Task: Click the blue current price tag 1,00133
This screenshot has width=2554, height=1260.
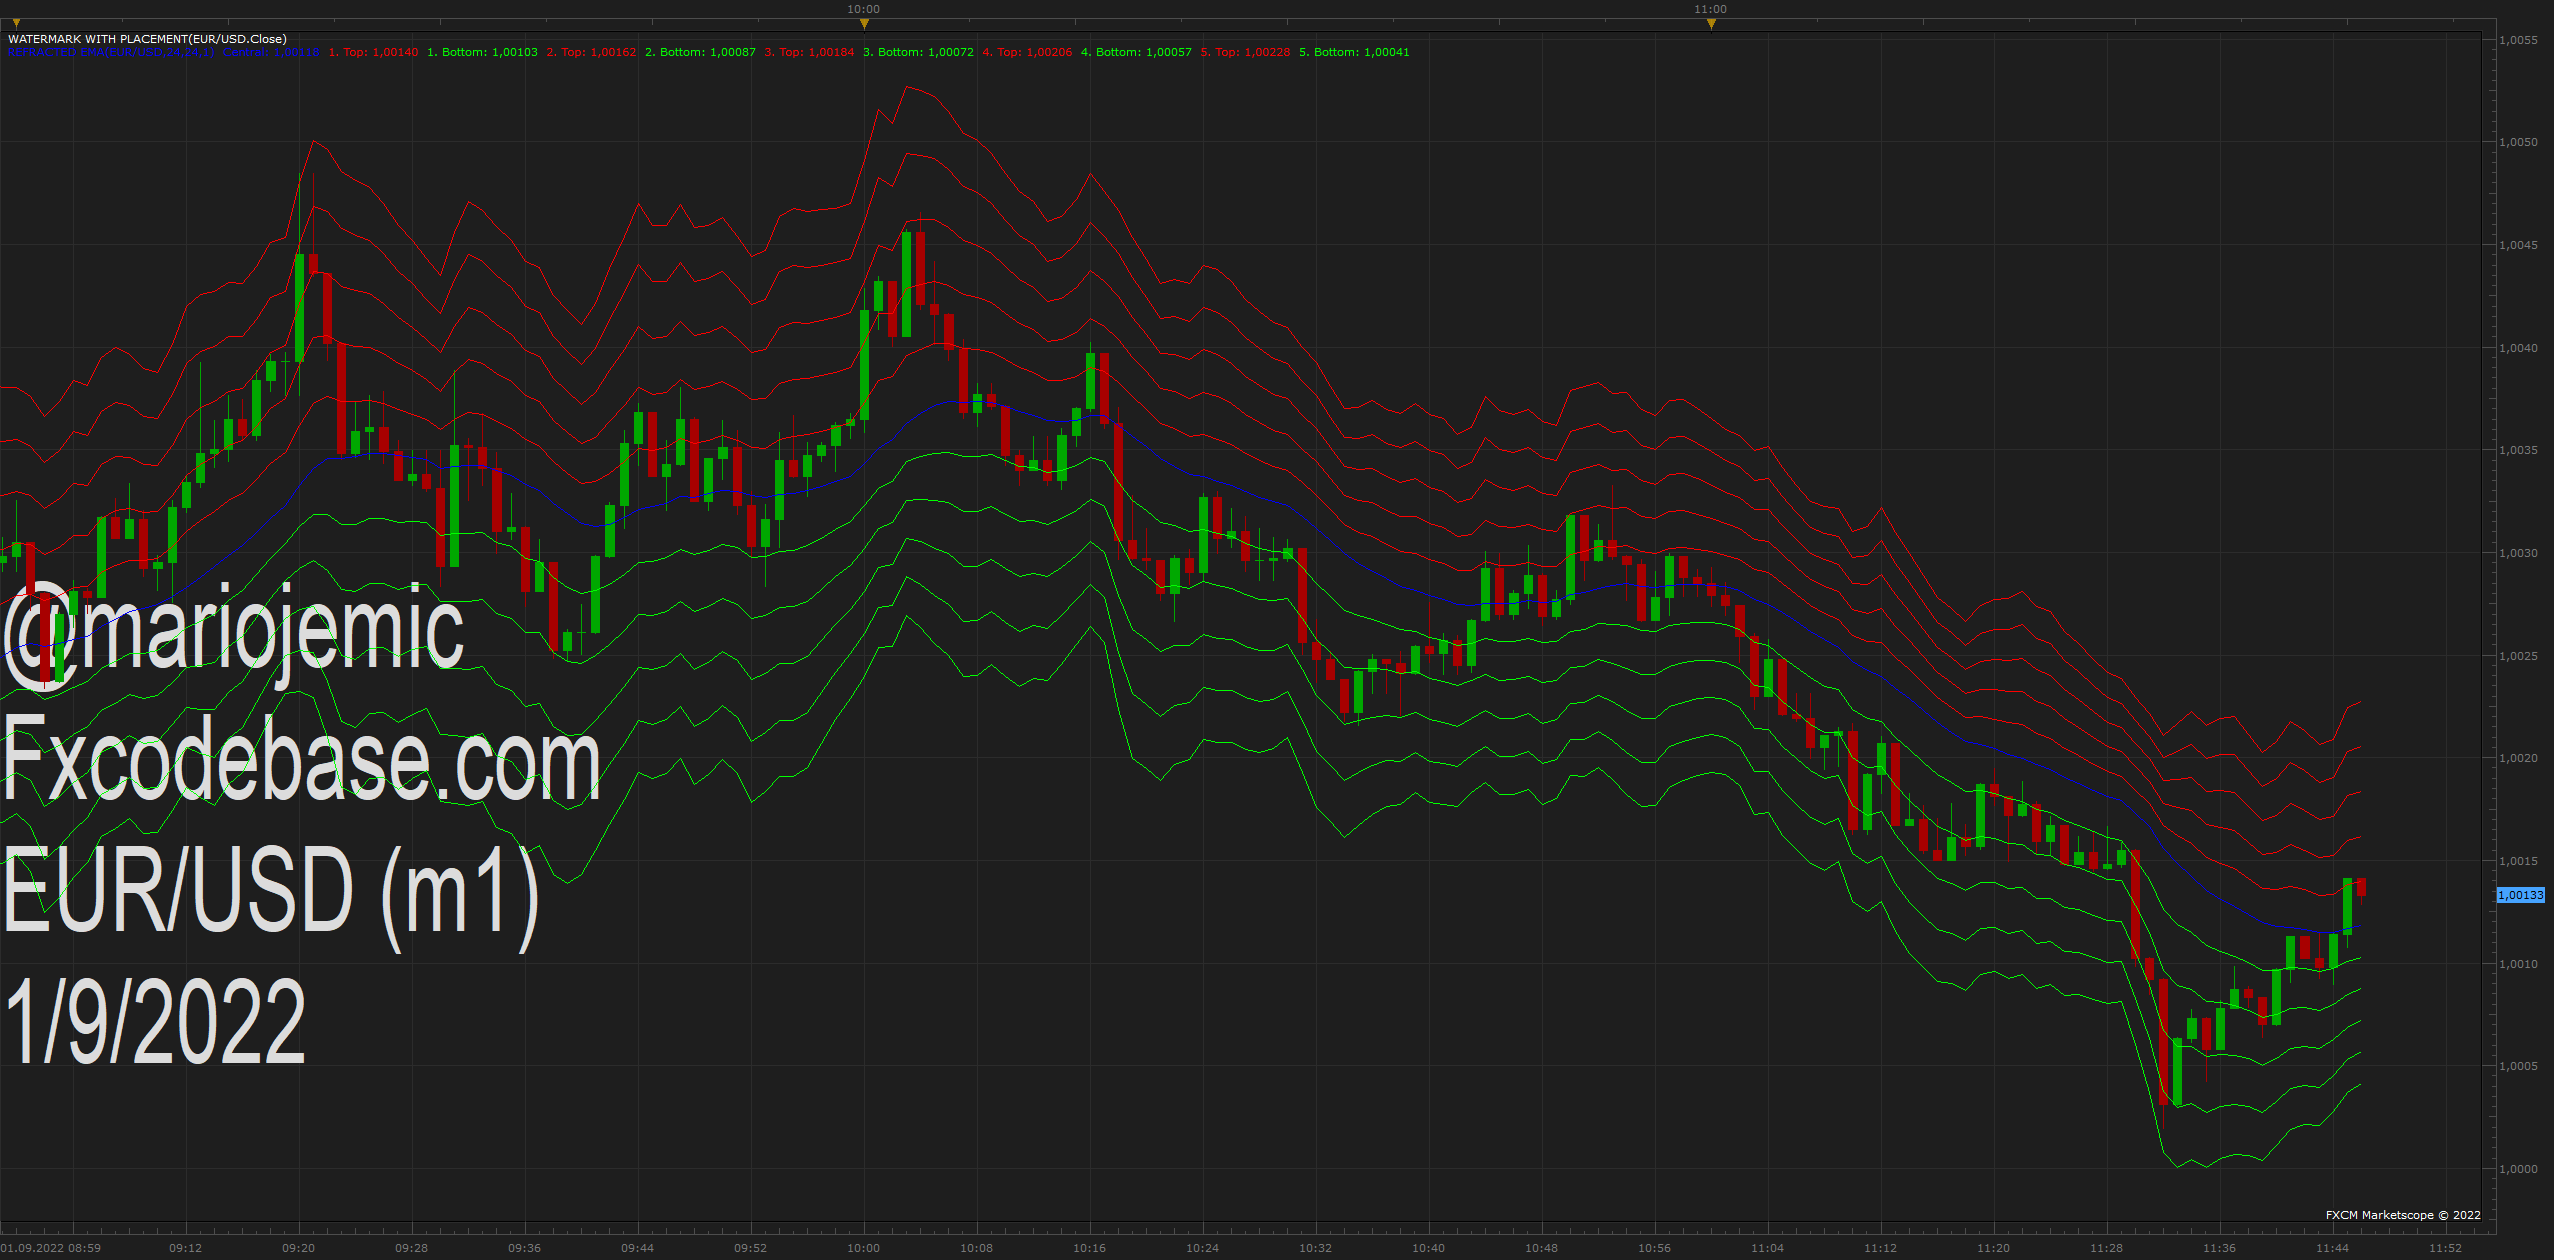Action: (2520, 895)
